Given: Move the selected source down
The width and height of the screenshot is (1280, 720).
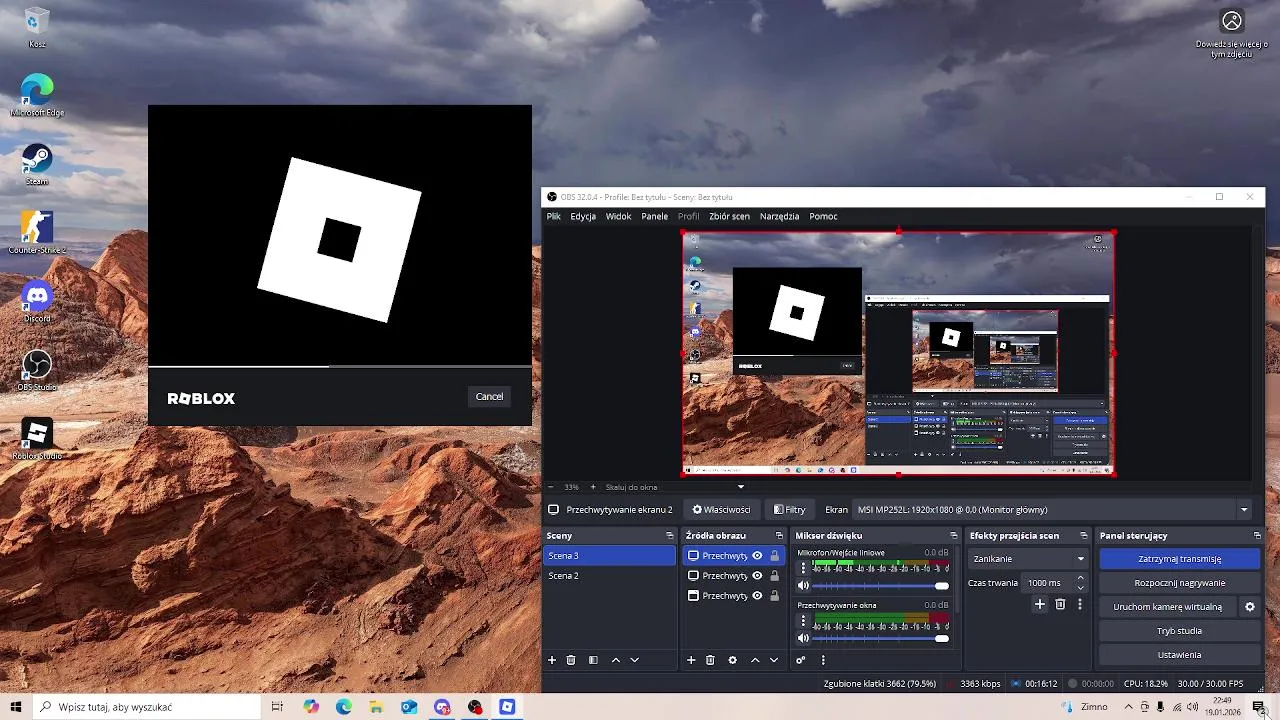Looking at the screenshot, I should (x=773, y=660).
